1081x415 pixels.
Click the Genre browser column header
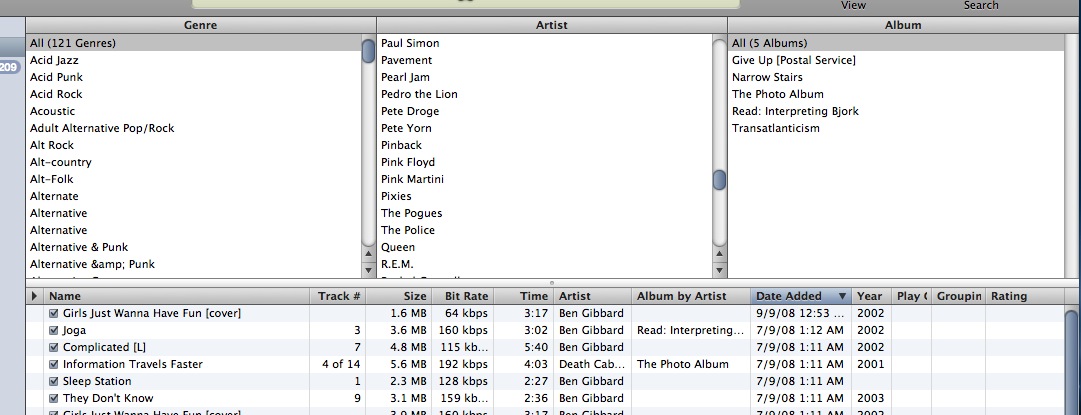(x=201, y=25)
